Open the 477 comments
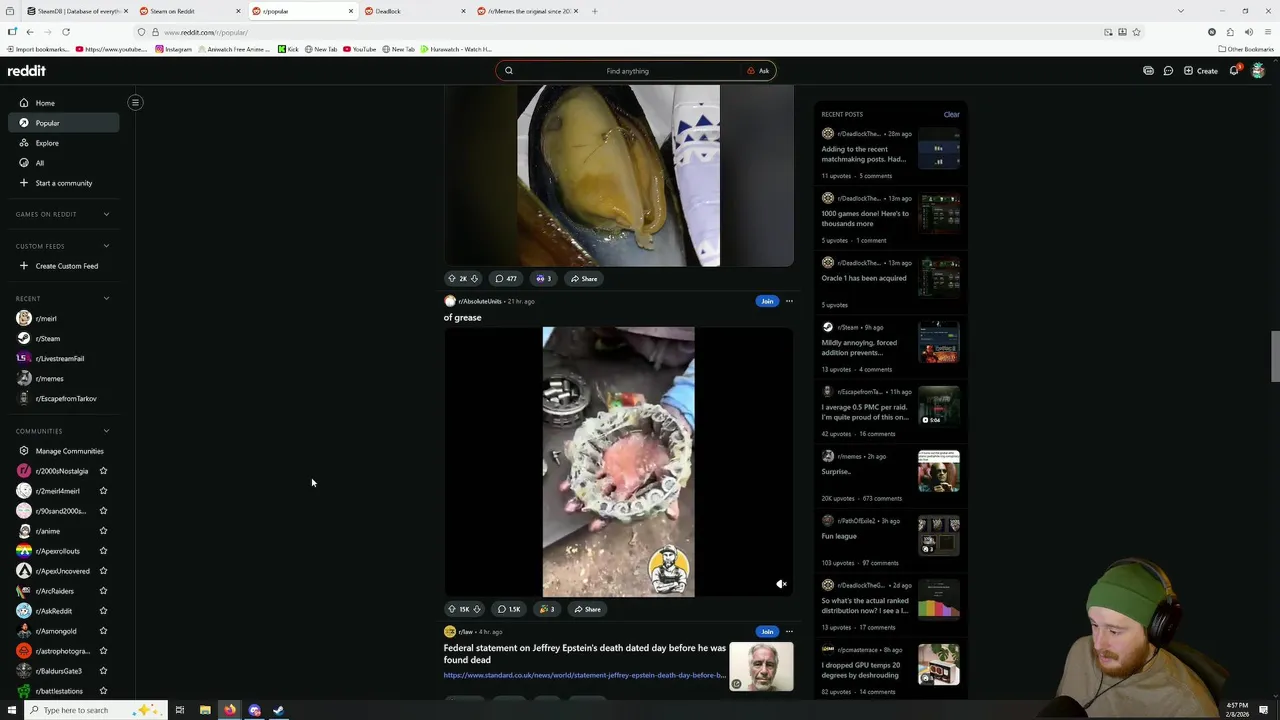Image resolution: width=1280 pixels, height=720 pixels. click(x=507, y=279)
